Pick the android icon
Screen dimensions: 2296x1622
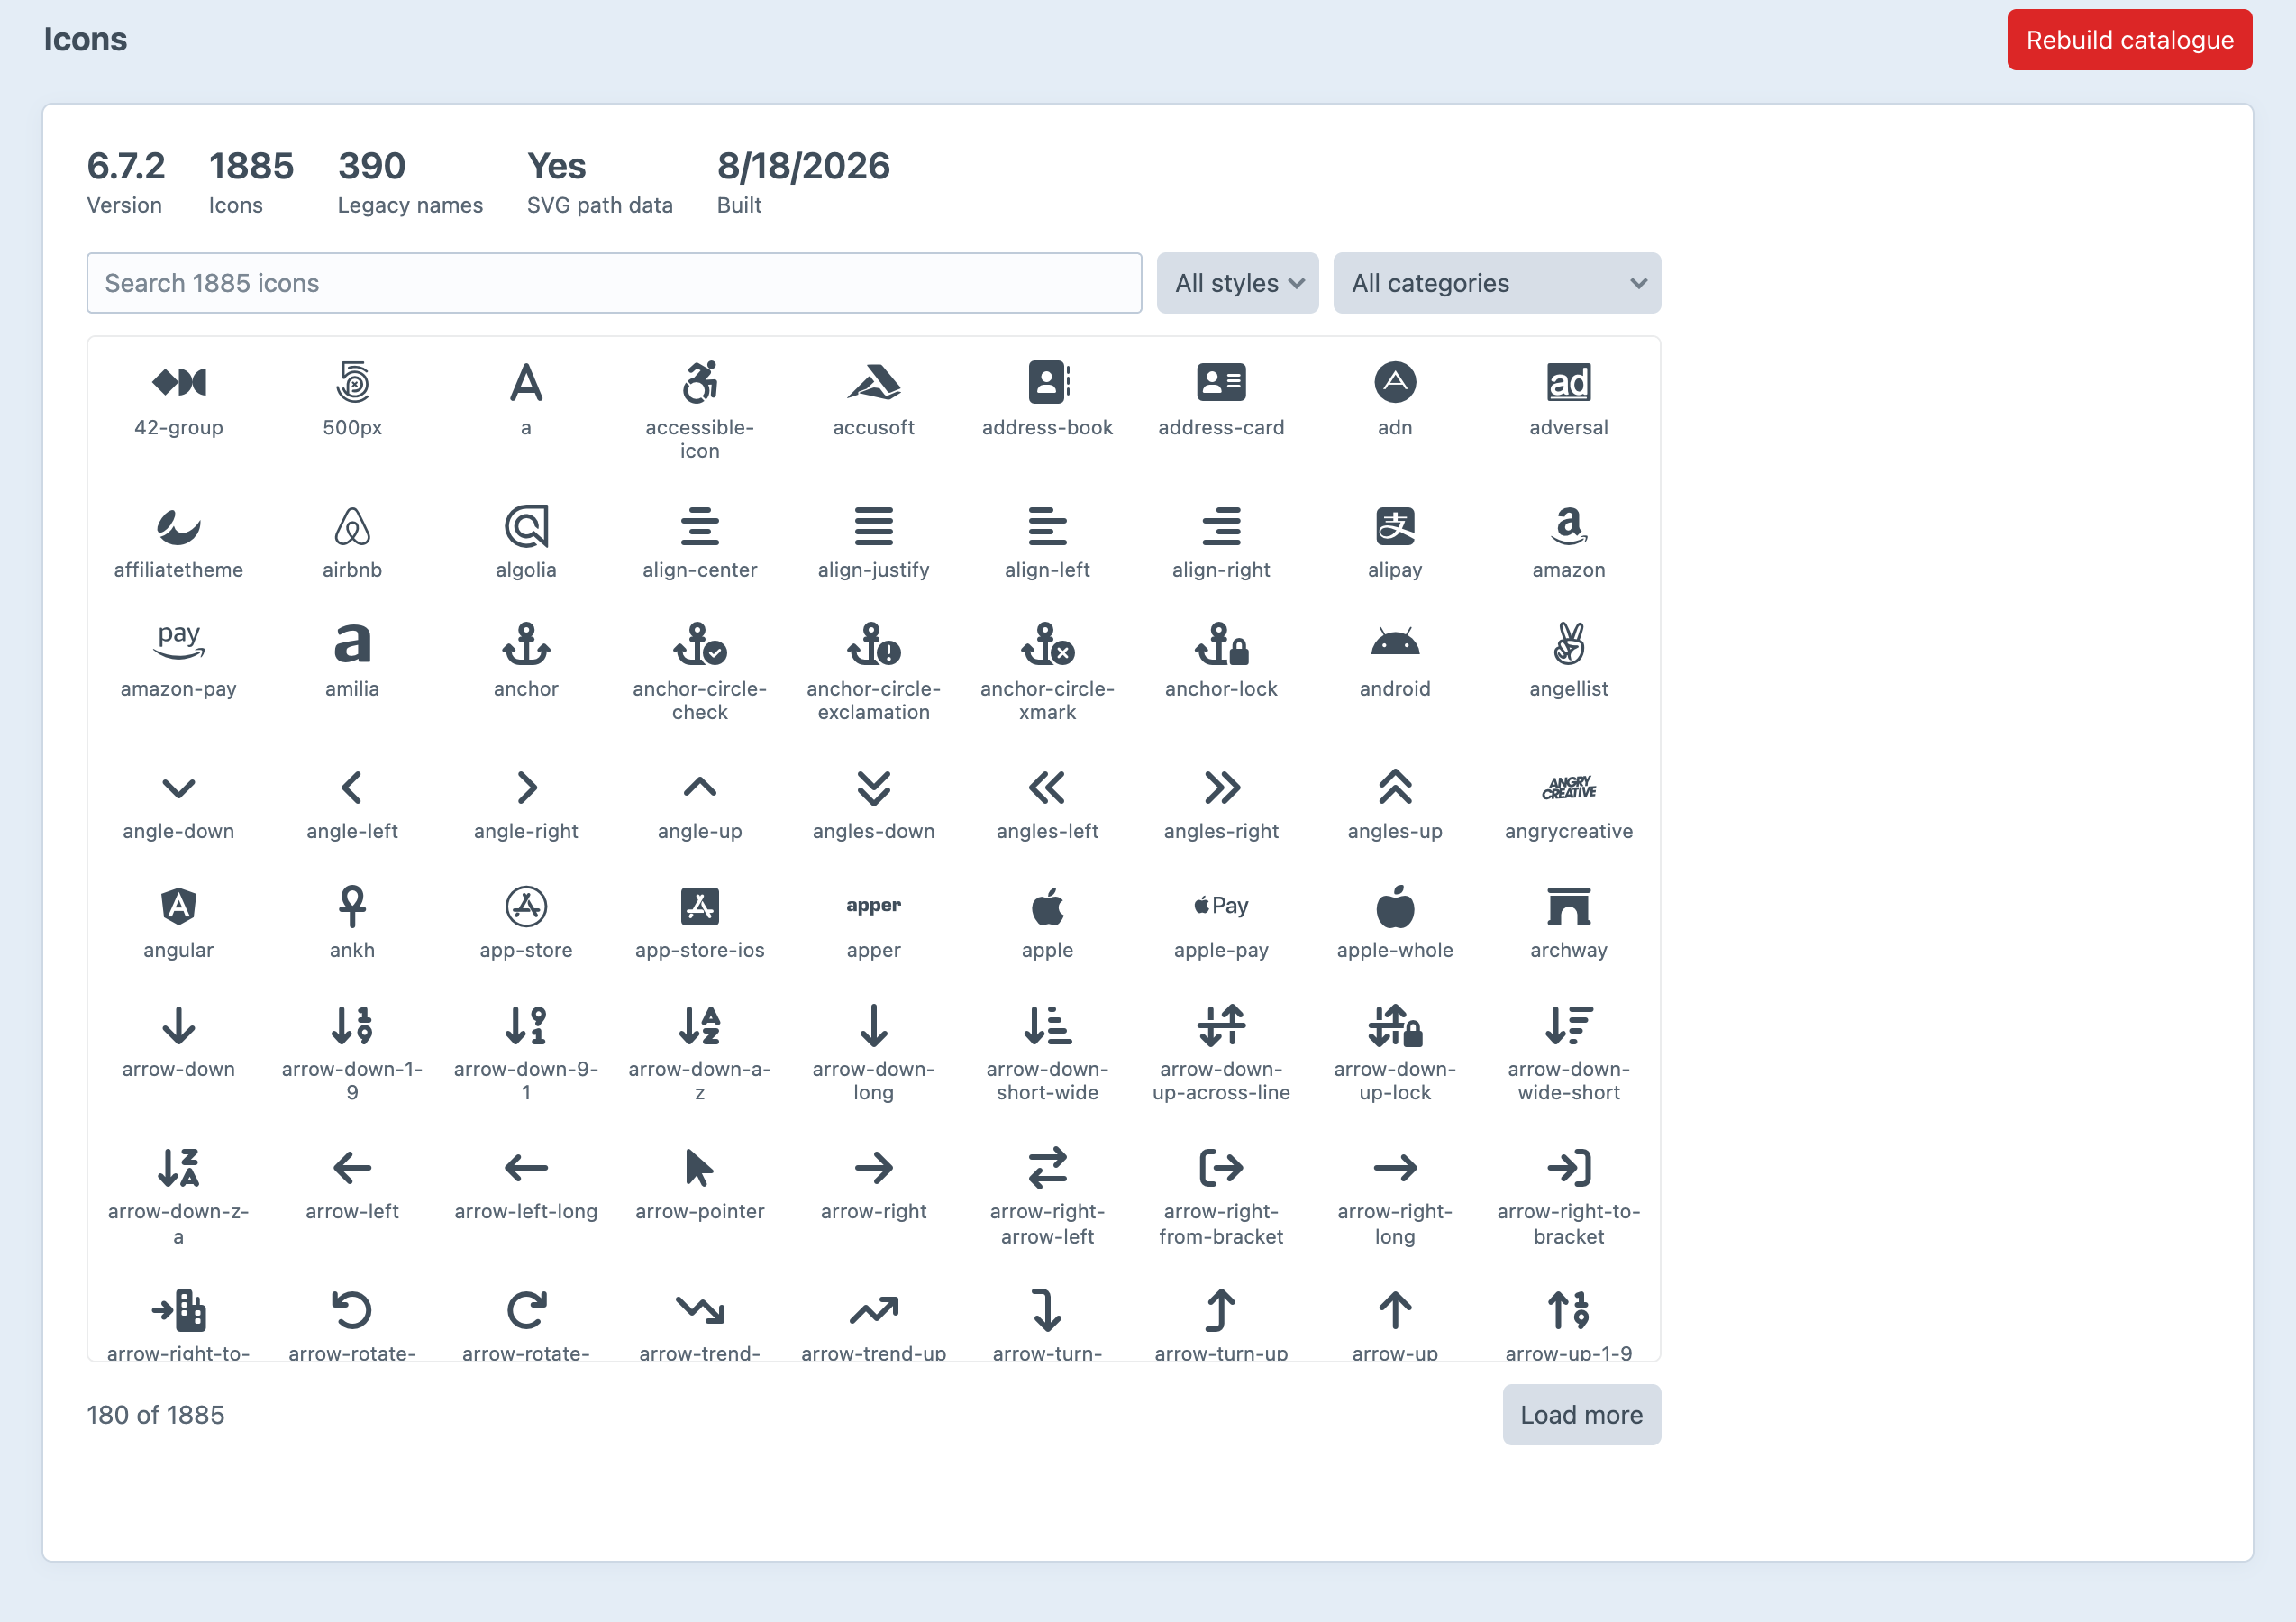tap(1394, 641)
